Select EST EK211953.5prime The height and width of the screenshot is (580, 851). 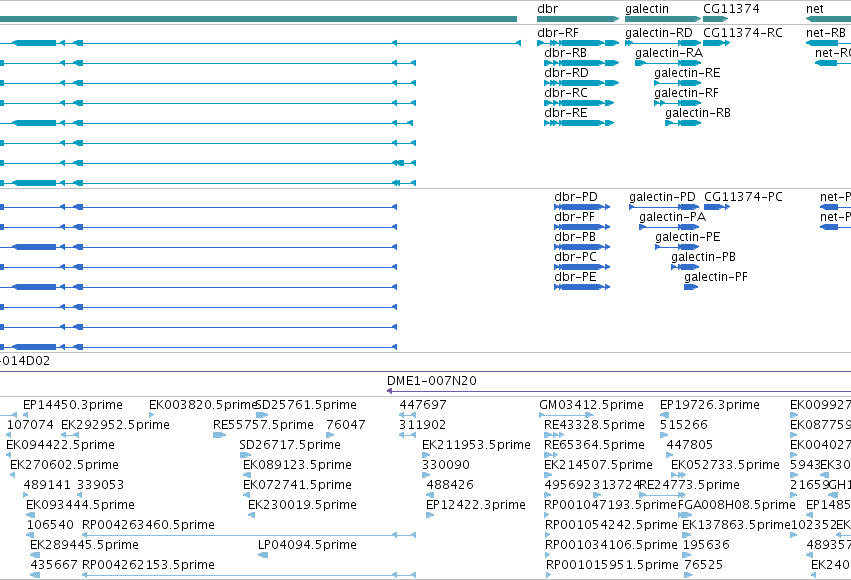tap(477, 444)
